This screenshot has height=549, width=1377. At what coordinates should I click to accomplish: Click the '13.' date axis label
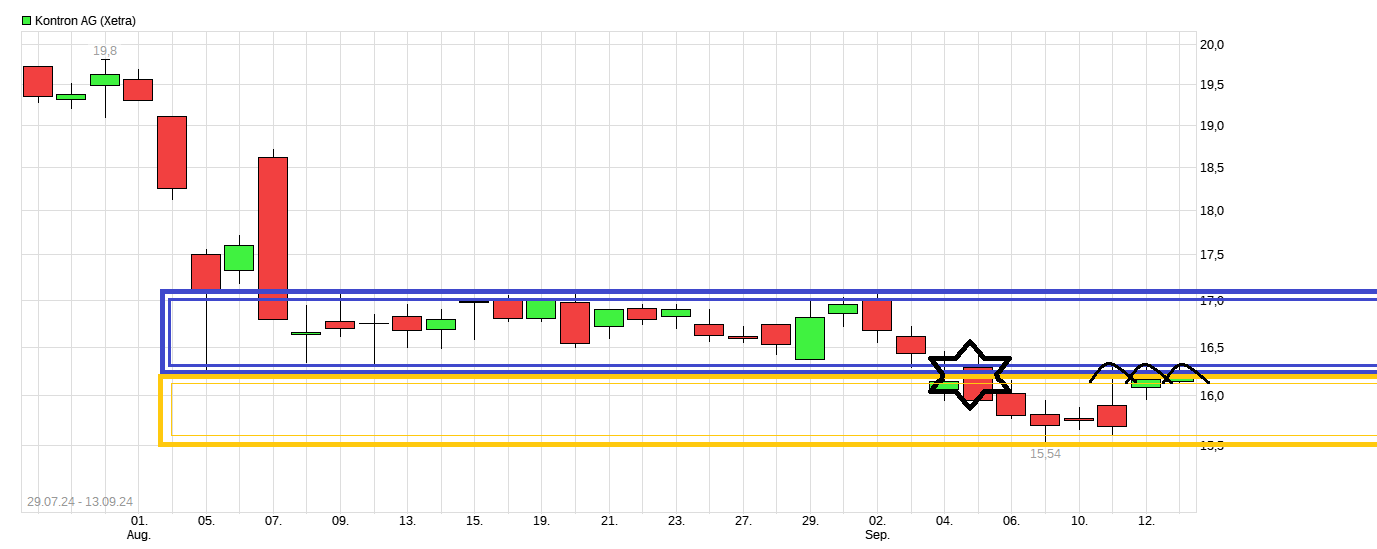pyautogui.click(x=407, y=521)
